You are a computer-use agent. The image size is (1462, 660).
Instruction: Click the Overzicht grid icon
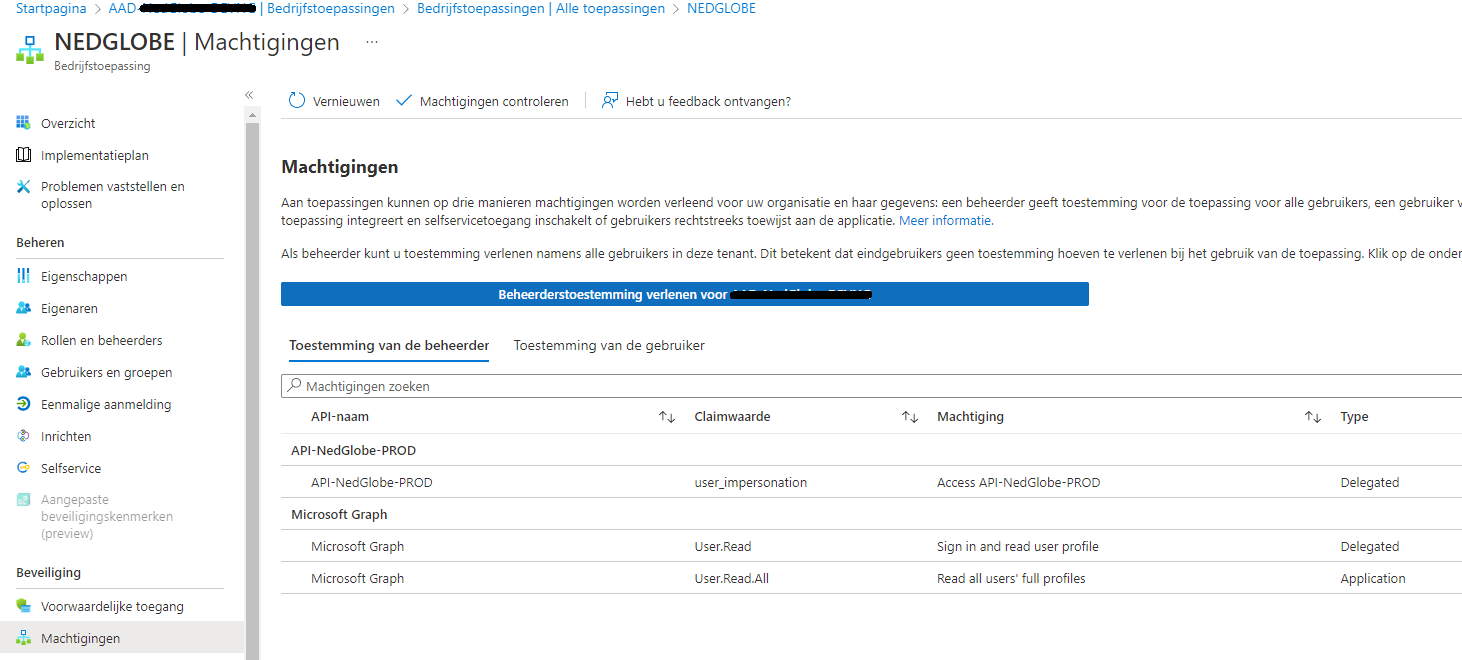pos(24,123)
